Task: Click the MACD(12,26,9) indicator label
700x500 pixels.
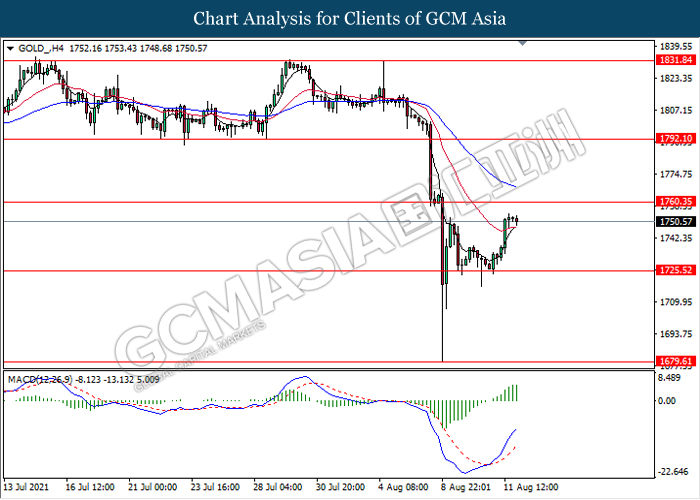Action: pos(40,379)
